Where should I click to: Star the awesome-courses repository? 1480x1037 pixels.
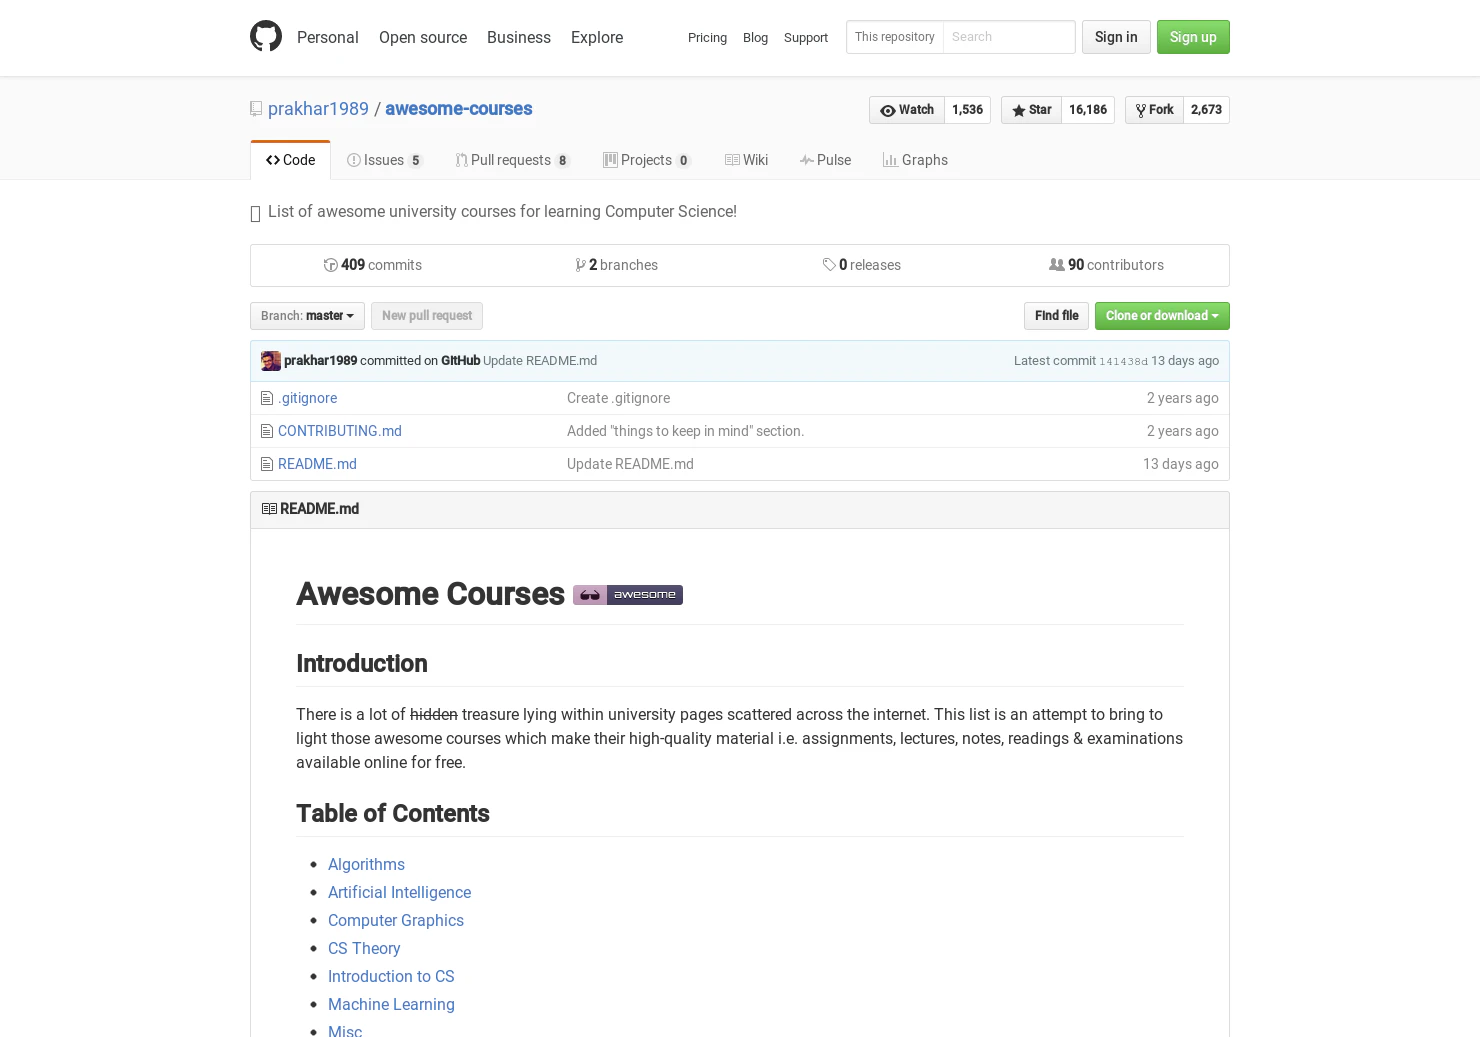tap(1031, 110)
